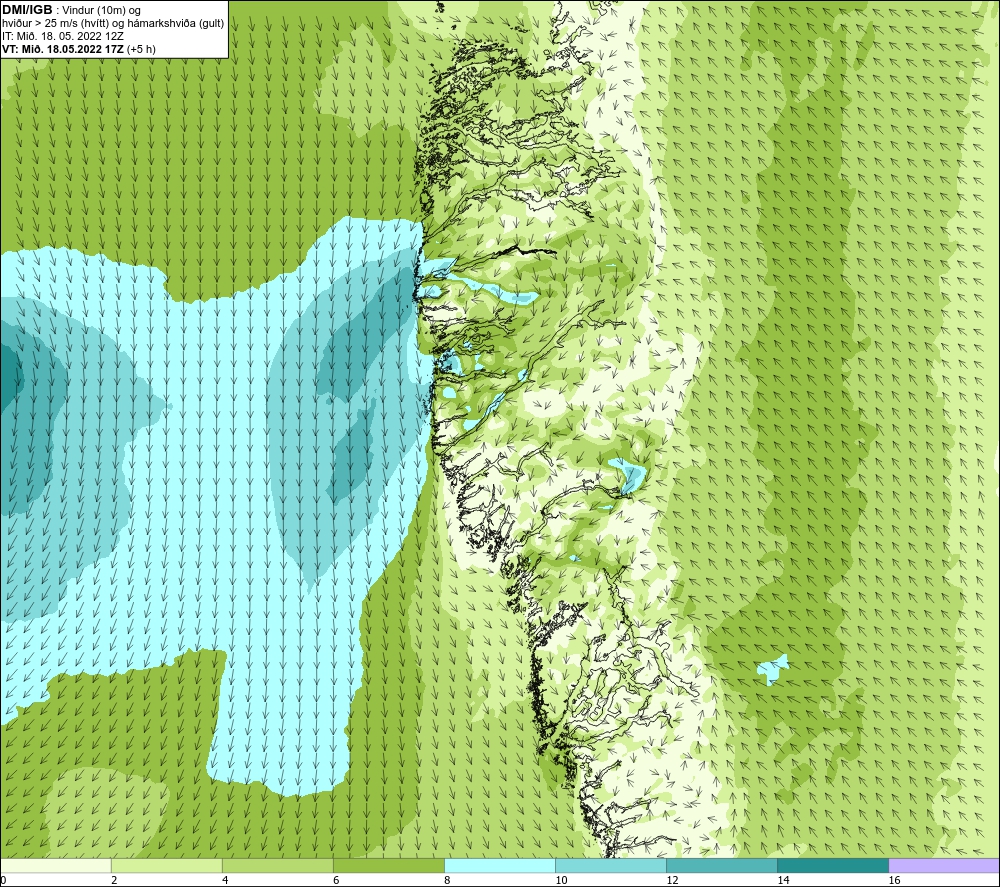Viewport: 1000px width, 887px height.
Task: Click the 6–8 m/s dark green legend swatch
Action: click(388, 865)
